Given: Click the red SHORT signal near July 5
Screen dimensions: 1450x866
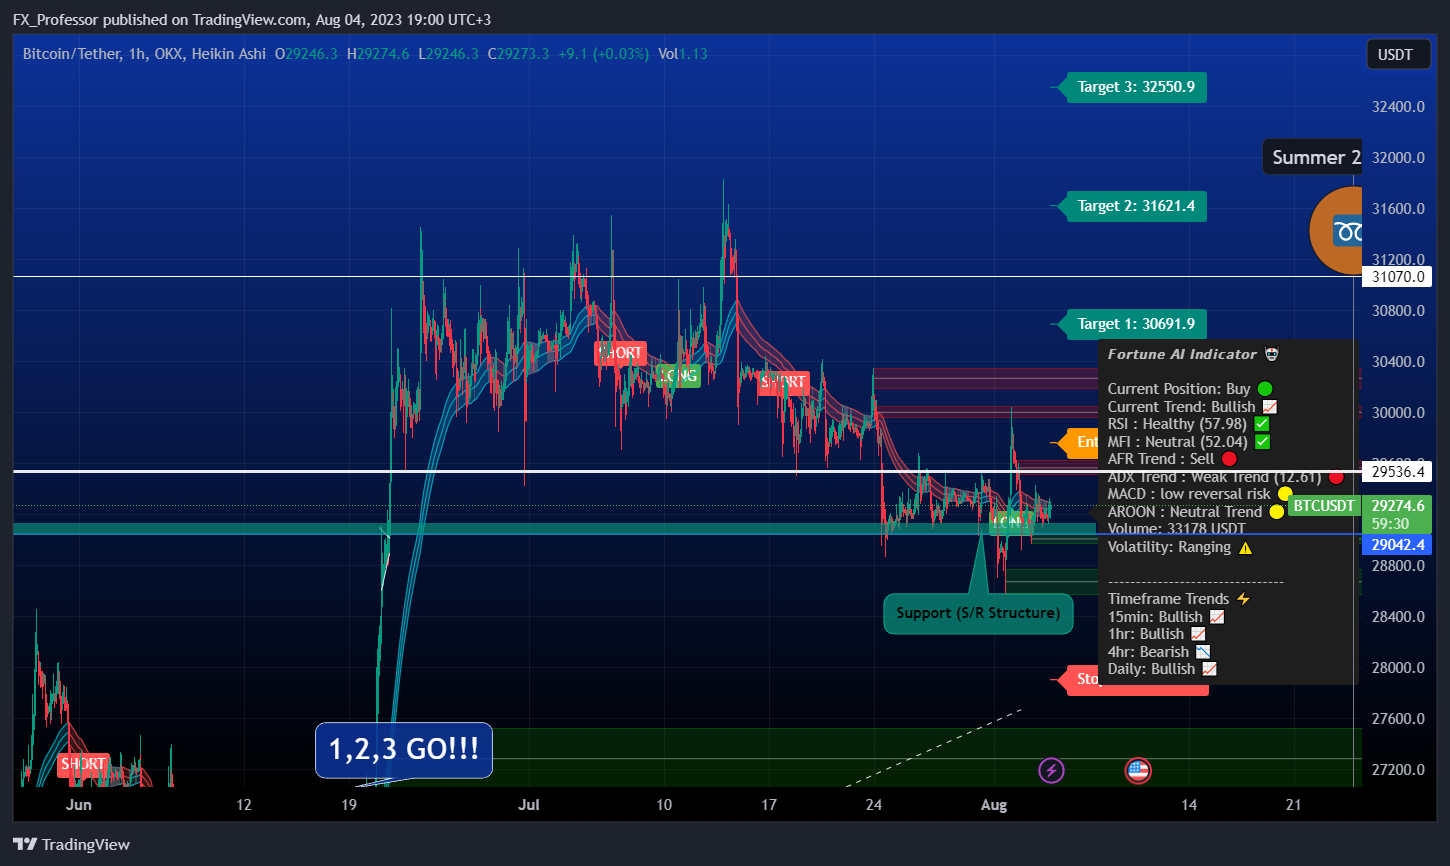Looking at the screenshot, I should [620, 353].
